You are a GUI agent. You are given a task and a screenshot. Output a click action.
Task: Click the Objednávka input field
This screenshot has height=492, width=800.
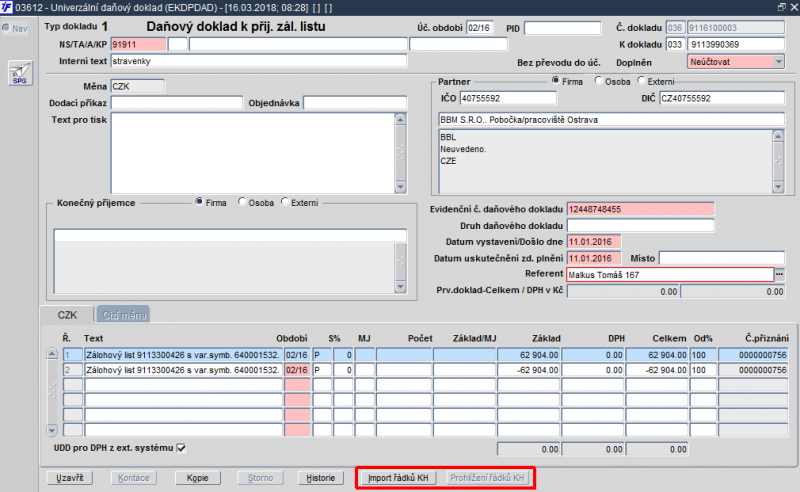355,103
